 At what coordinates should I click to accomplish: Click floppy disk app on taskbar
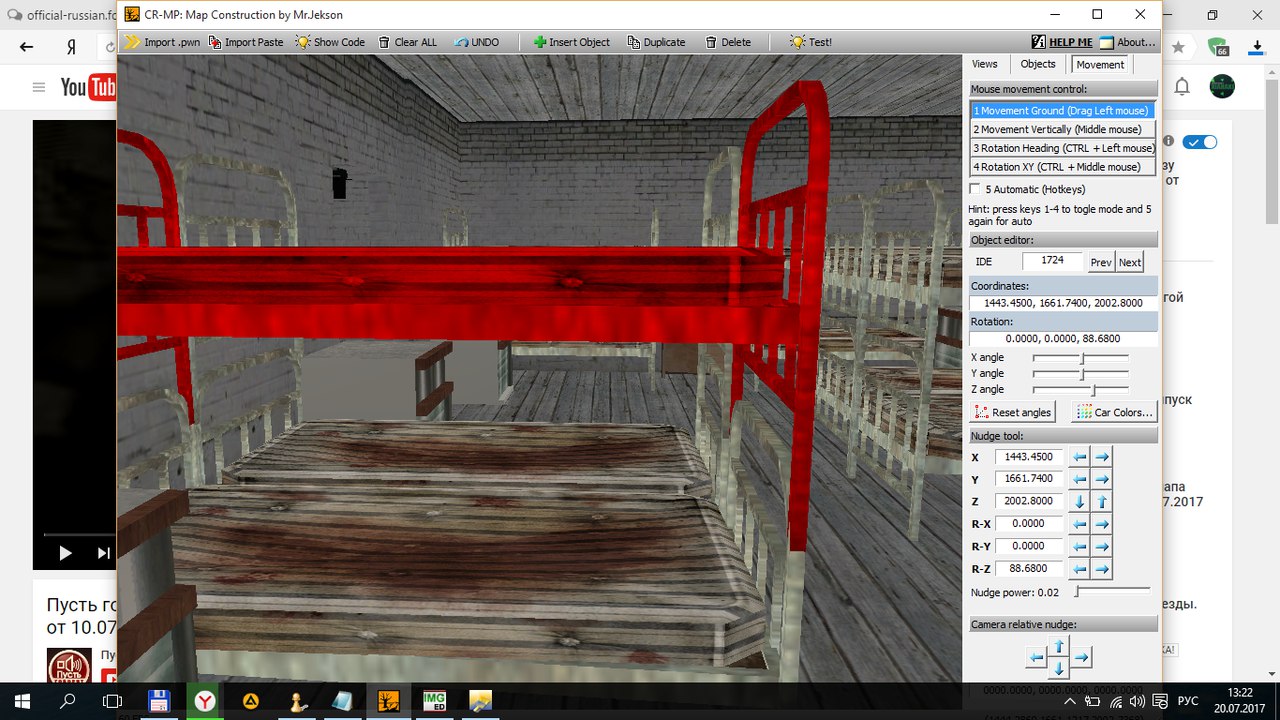coord(158,701)
